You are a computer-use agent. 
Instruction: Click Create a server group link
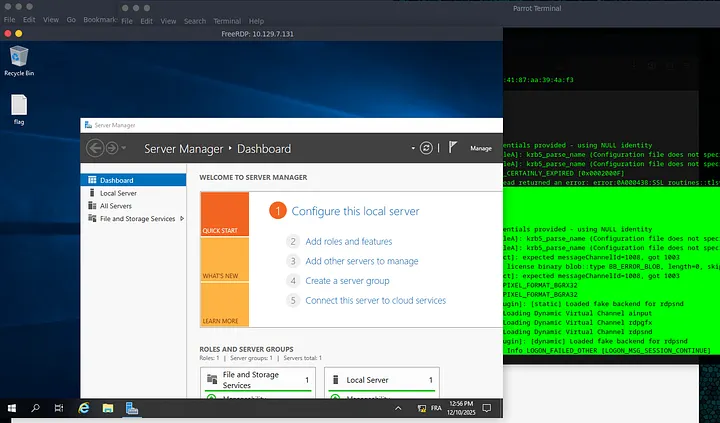click(x=347, y=281)
